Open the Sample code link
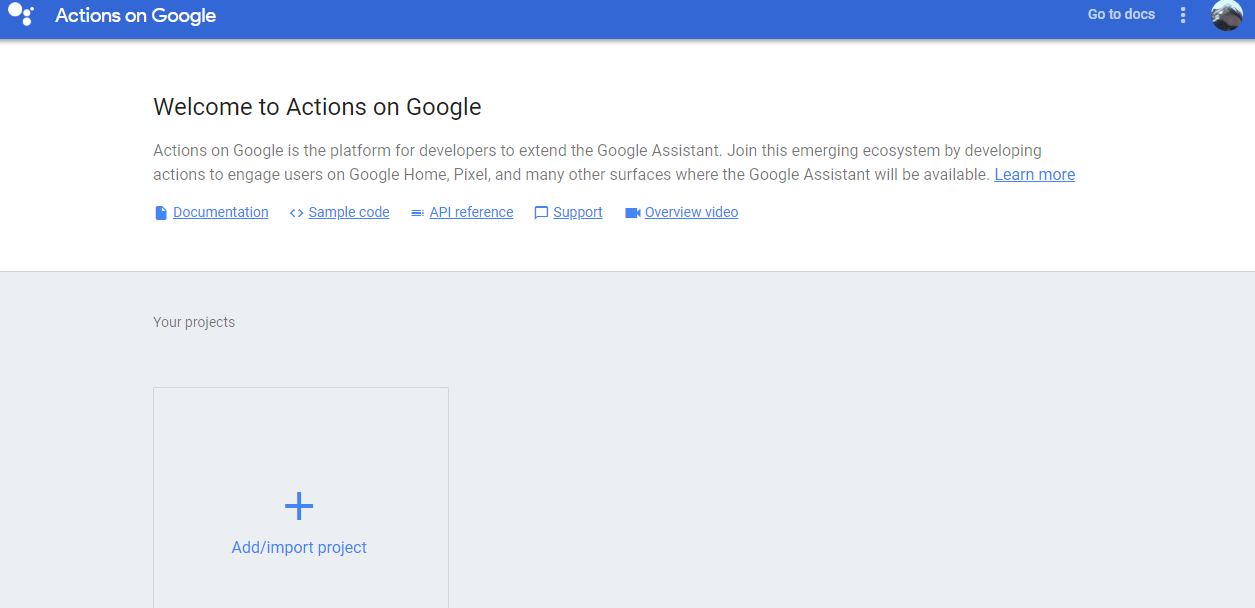This screenshot has width=1255, height=608. [x=348, y=213]
